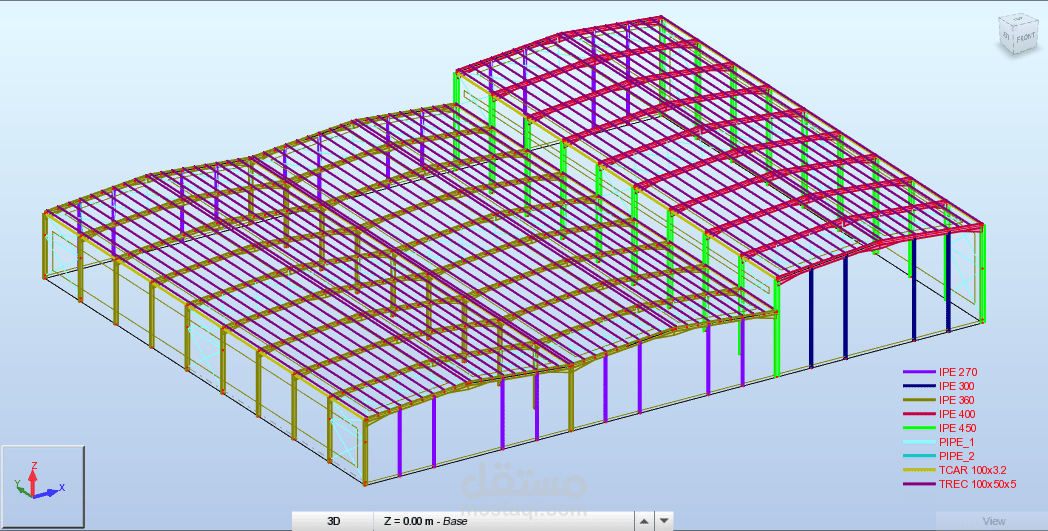The image size is (1048, 531).
Task: Click the XYZ axis orientation widget
Action: [x=42, y=486]
